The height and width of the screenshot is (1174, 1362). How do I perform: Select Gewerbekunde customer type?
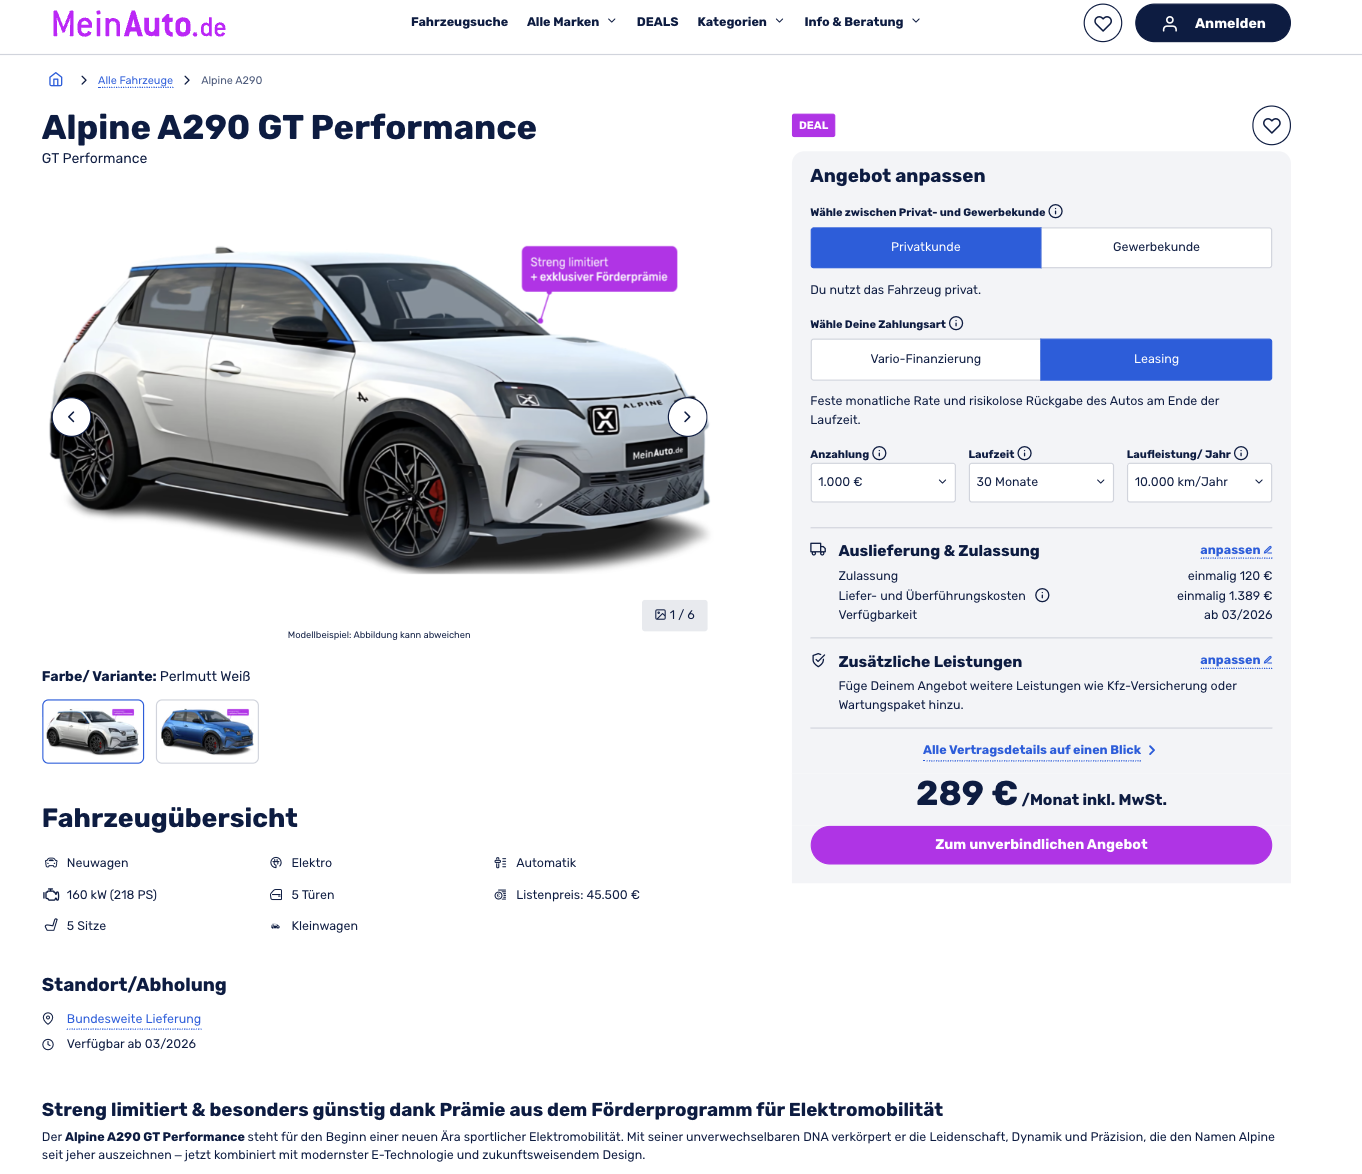(1156, 247)
